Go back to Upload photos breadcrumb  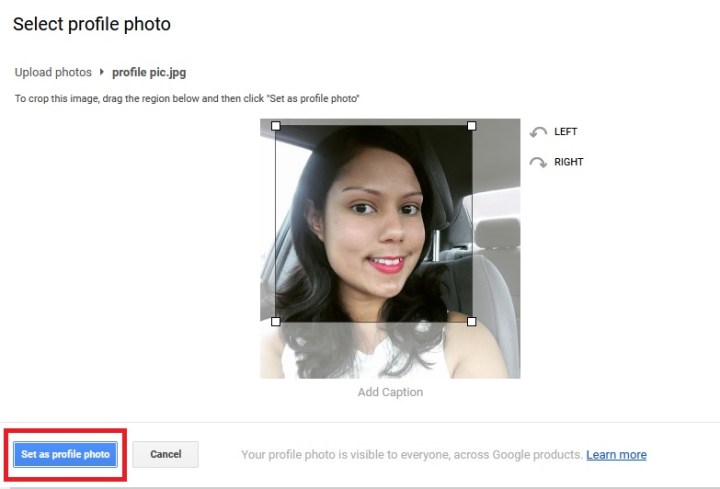tap(53, 73)
